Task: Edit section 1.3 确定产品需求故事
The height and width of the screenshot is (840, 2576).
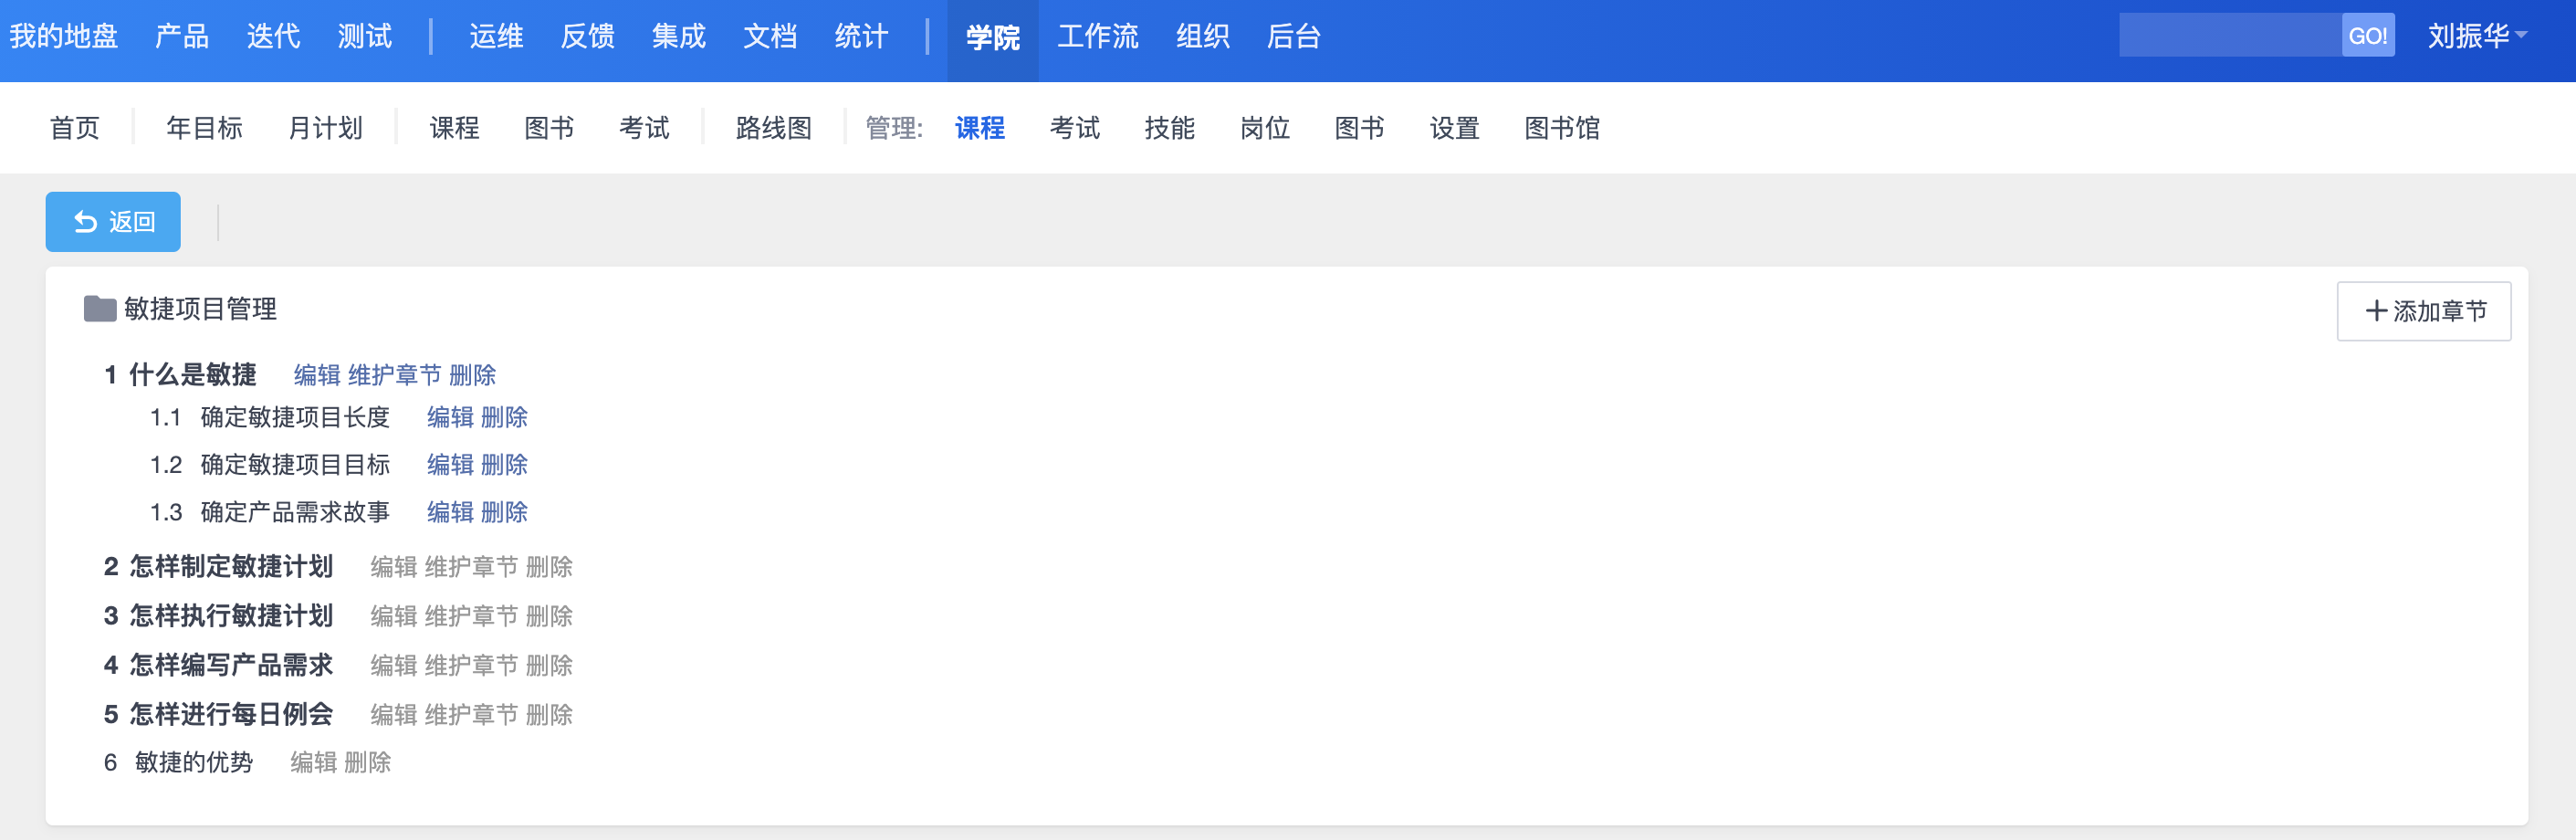Action: click(451, 512)
